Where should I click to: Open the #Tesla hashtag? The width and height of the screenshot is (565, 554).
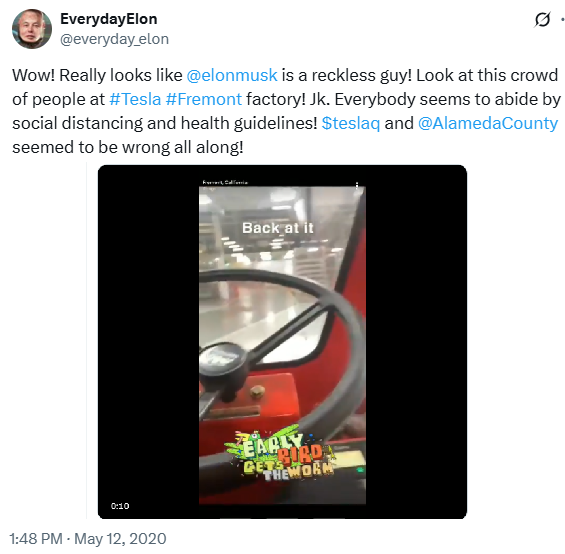pyautogui.click(x=135, y=99)
